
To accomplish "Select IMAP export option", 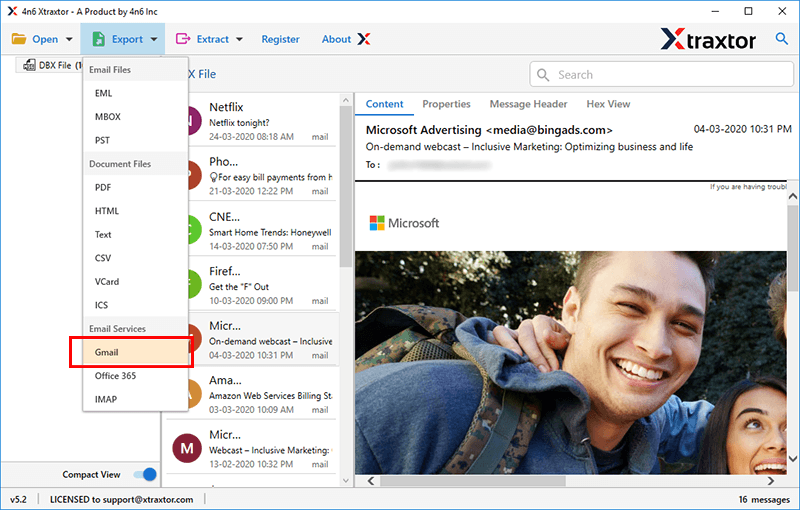I will 135,399.
